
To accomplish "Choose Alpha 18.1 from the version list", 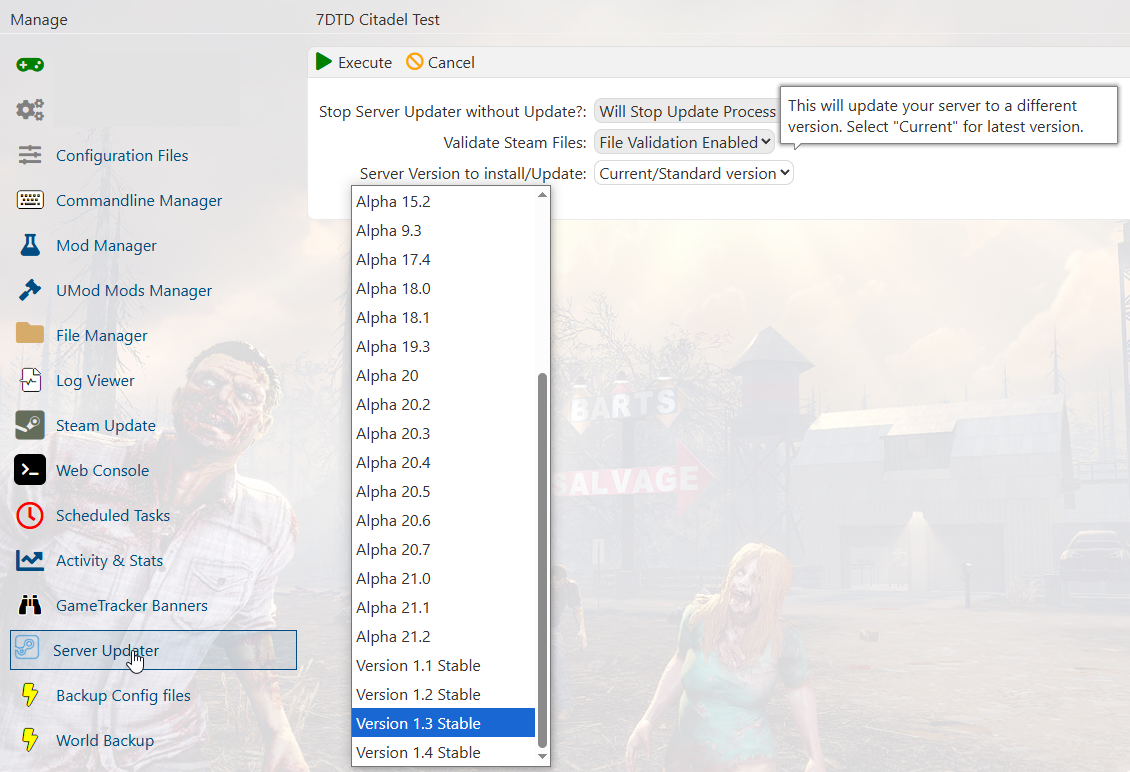I will pos(443,317).
